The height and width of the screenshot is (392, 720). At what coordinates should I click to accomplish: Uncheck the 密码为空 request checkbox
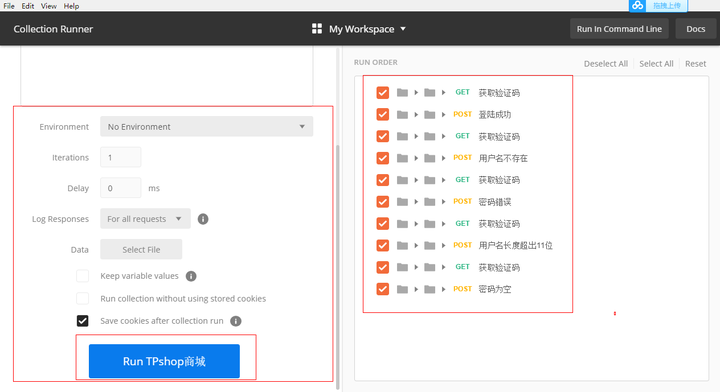click(382, 289)
